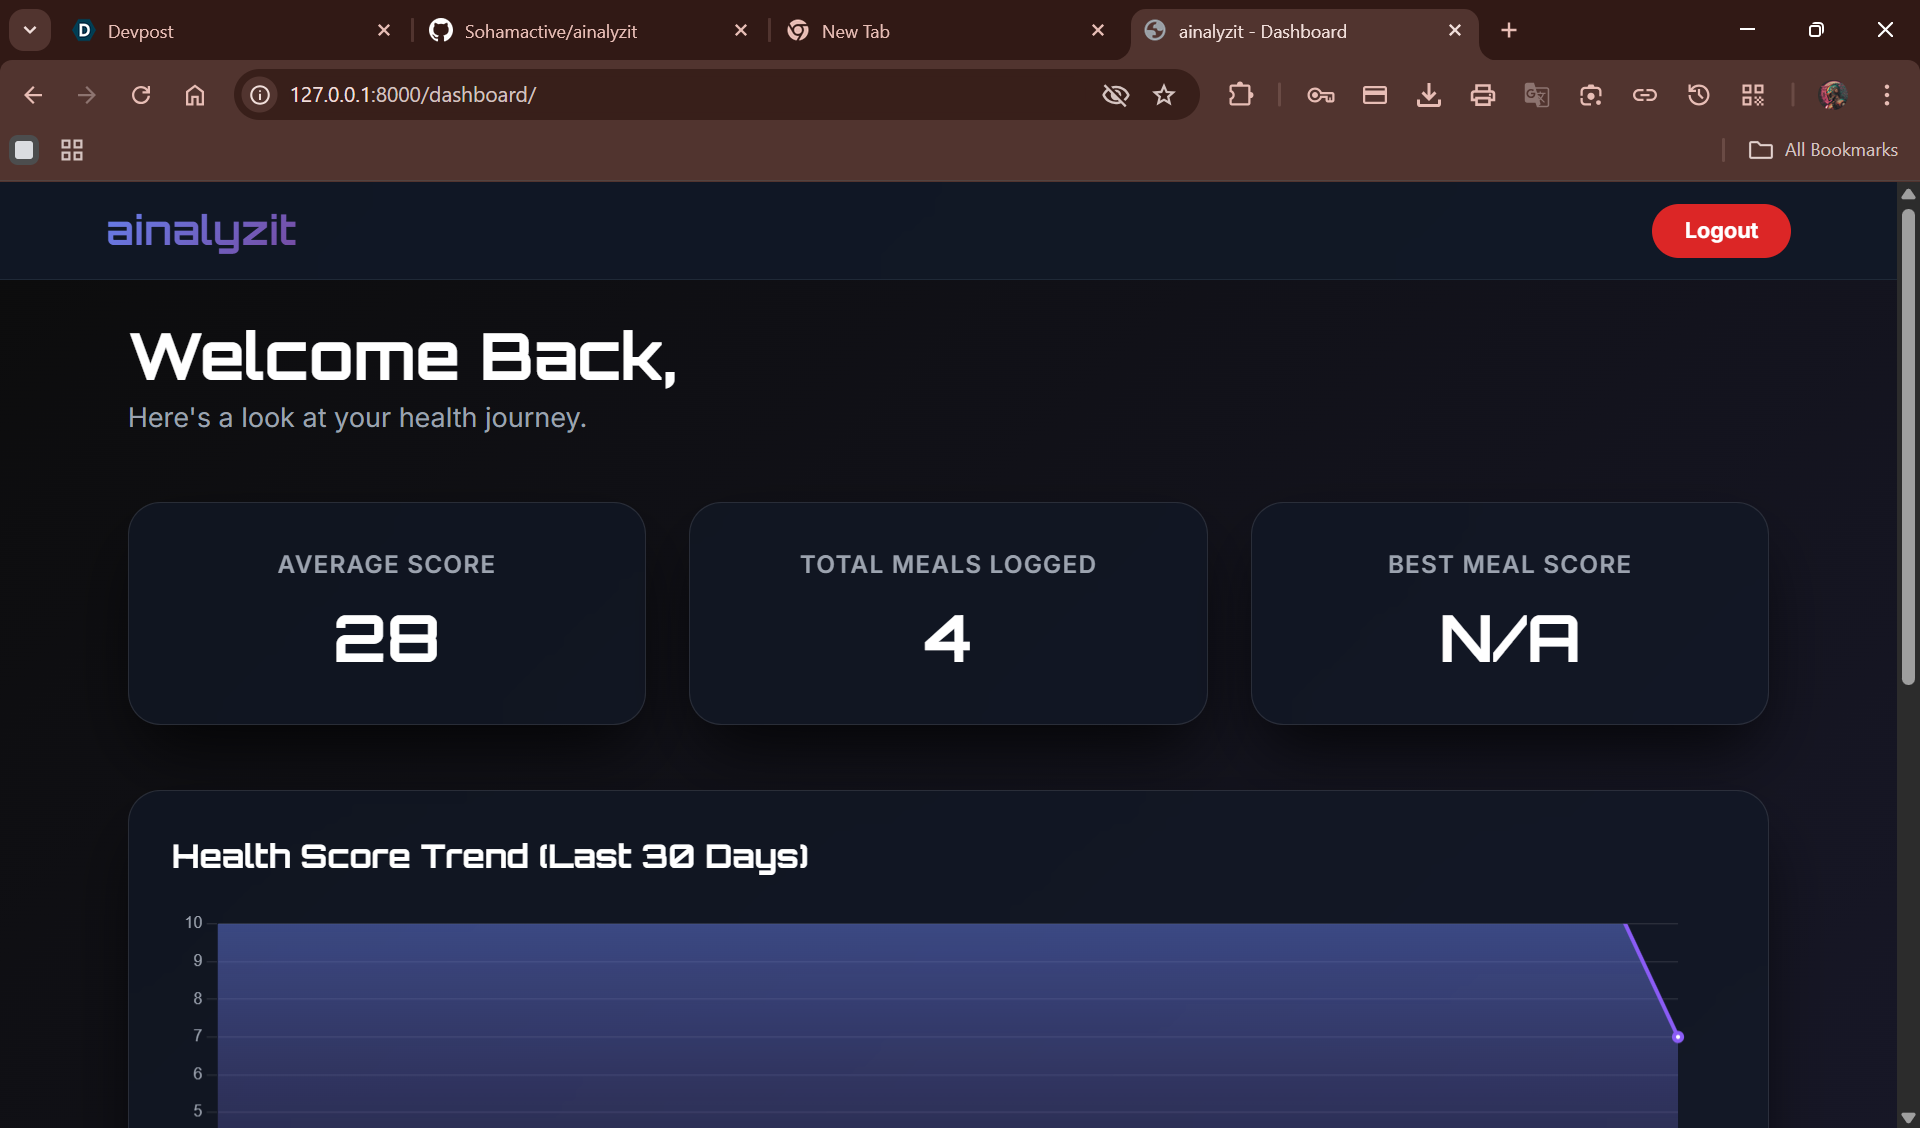Click the Downloads toolbar icon
Viewport: 1920px width, 1128px height.
click(1428, 95)
